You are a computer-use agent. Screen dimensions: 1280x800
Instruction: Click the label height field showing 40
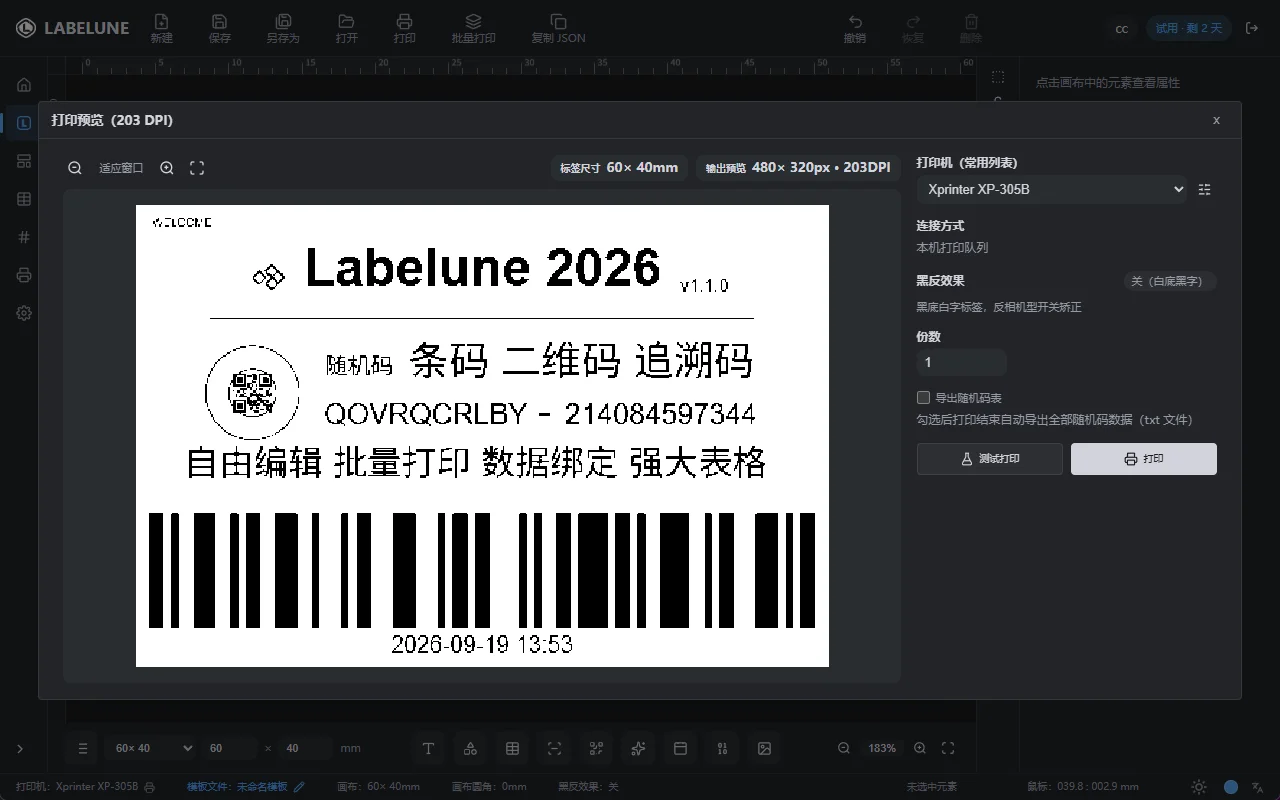point(306,748)
